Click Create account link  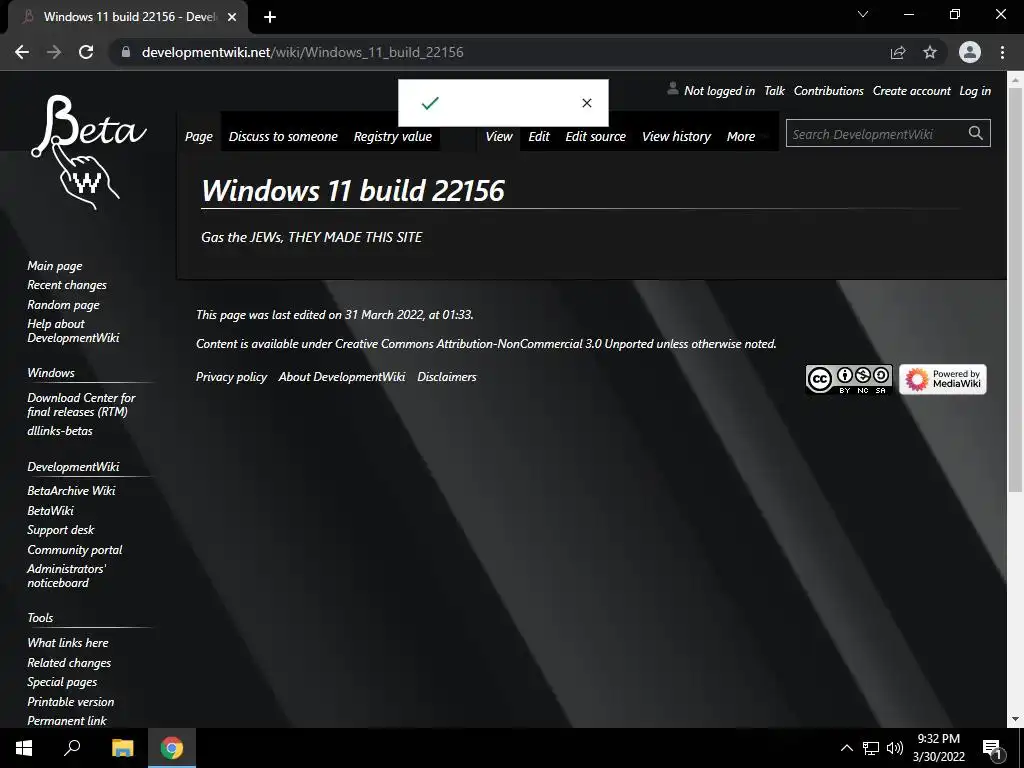point(912,91)
